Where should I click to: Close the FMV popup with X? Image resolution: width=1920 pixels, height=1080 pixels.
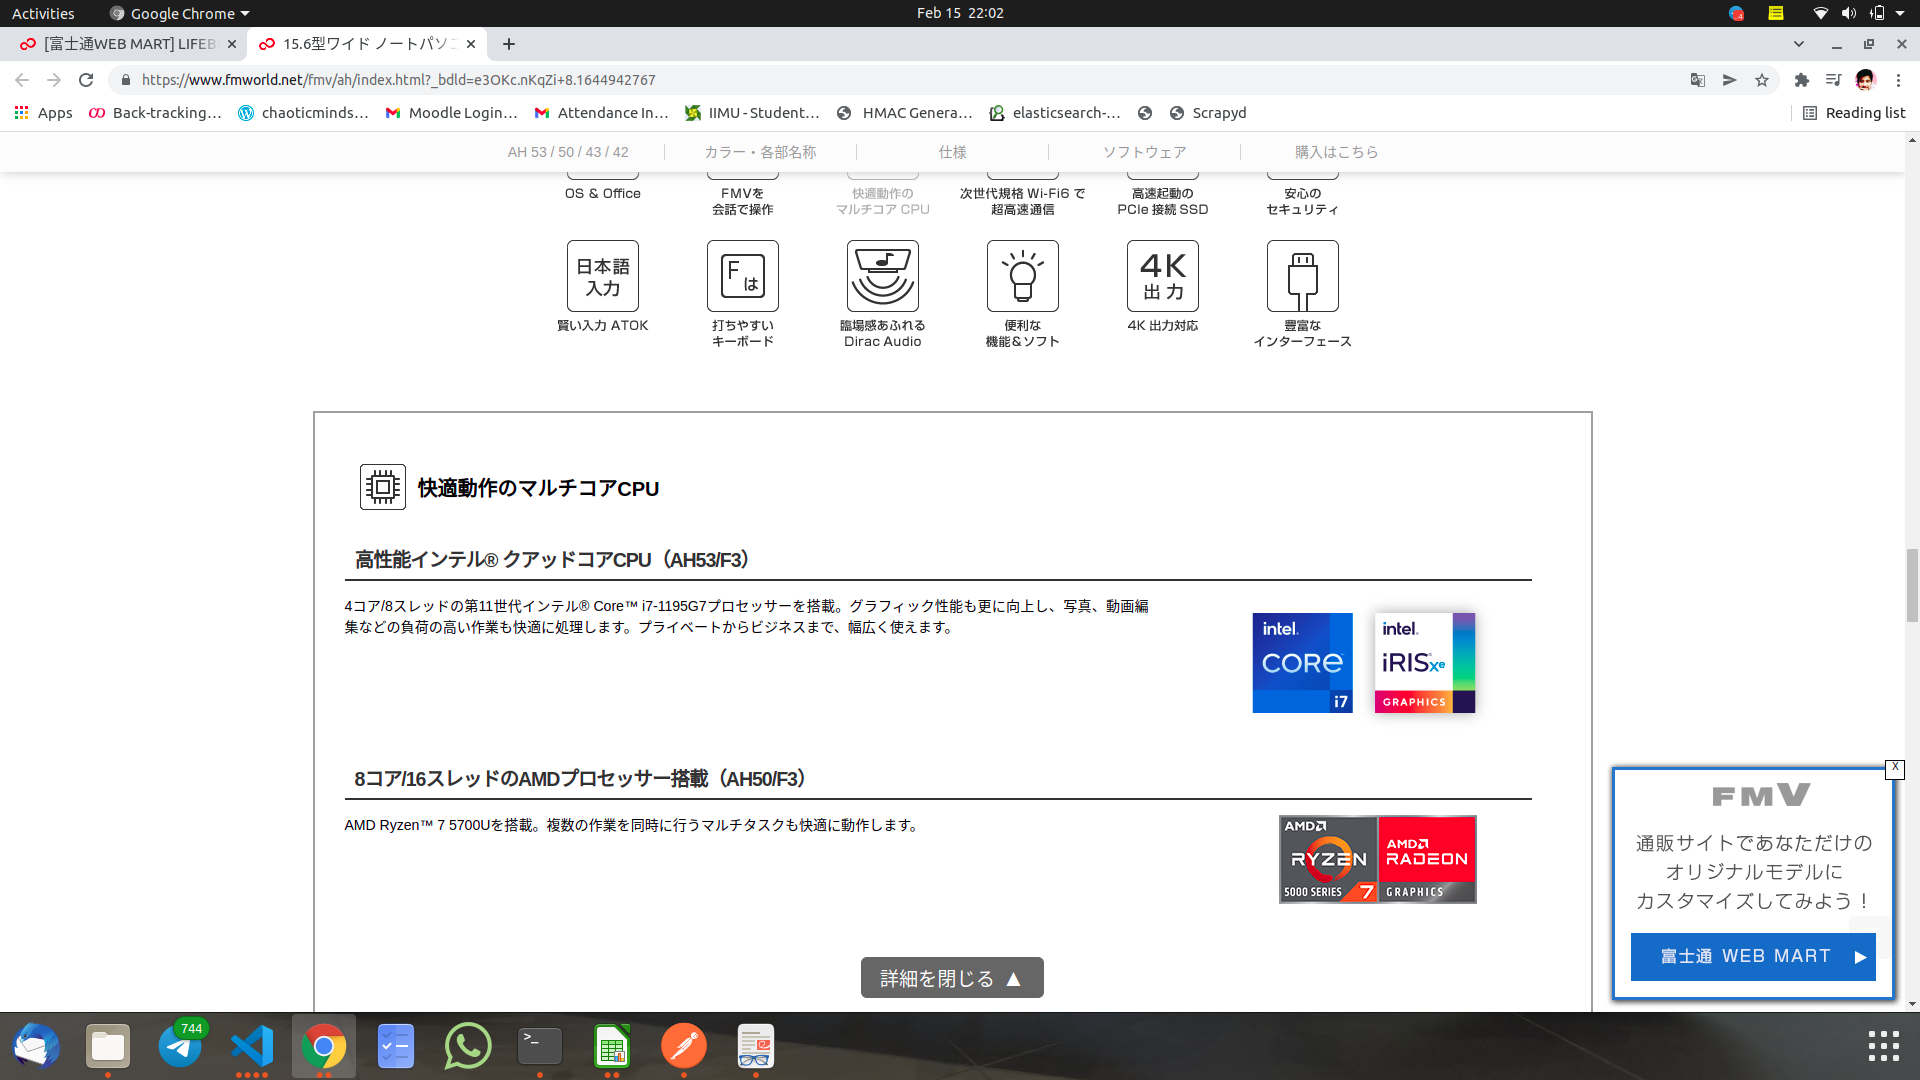click(1895, 768)
